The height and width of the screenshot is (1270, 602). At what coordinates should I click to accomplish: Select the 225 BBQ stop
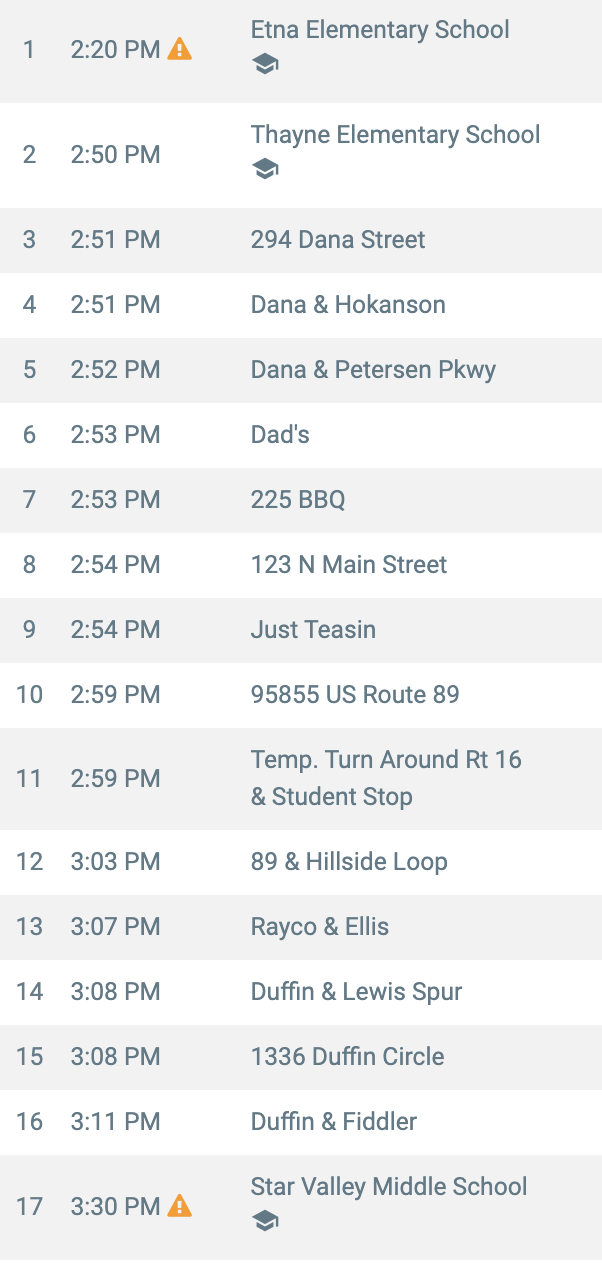coord(298,500)
